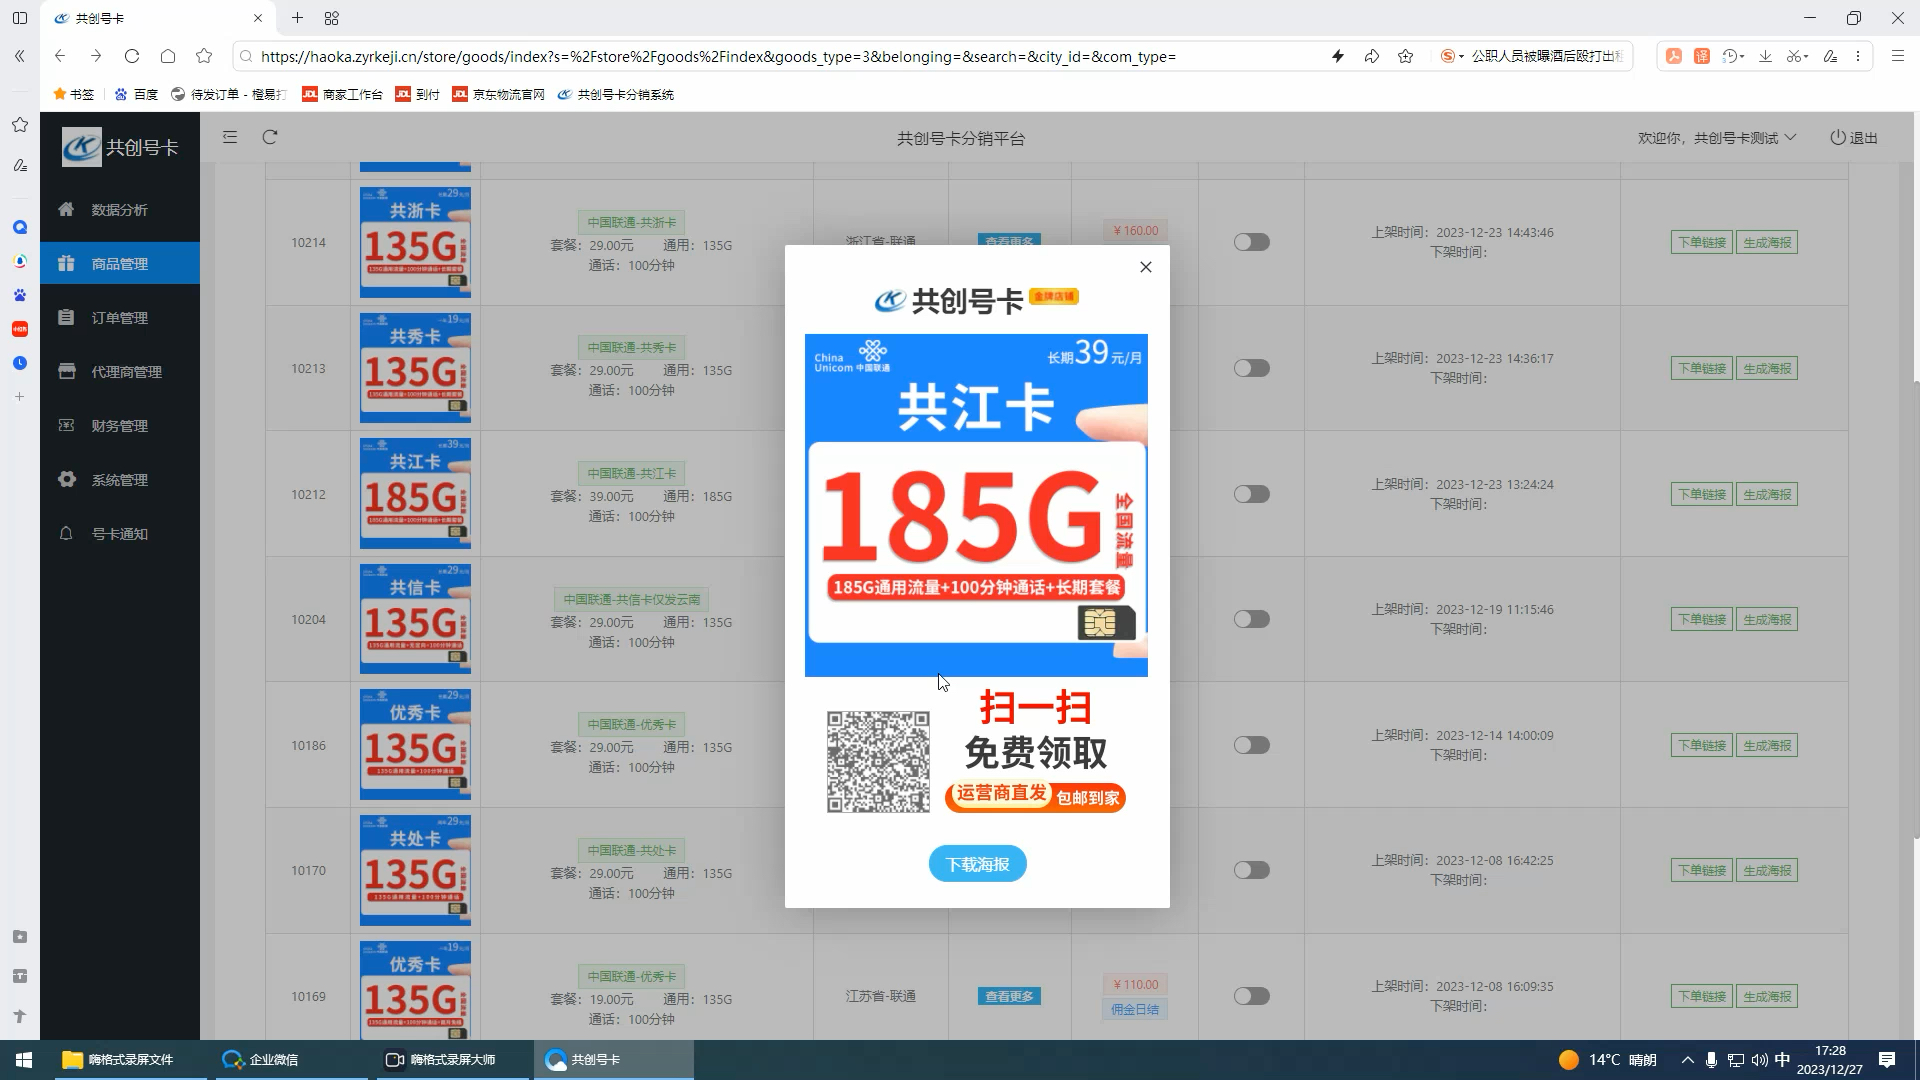This screenshot has width=1920, height=1080.
Task: Toggle the switch for goods 10170
Action: [1251, 870]
